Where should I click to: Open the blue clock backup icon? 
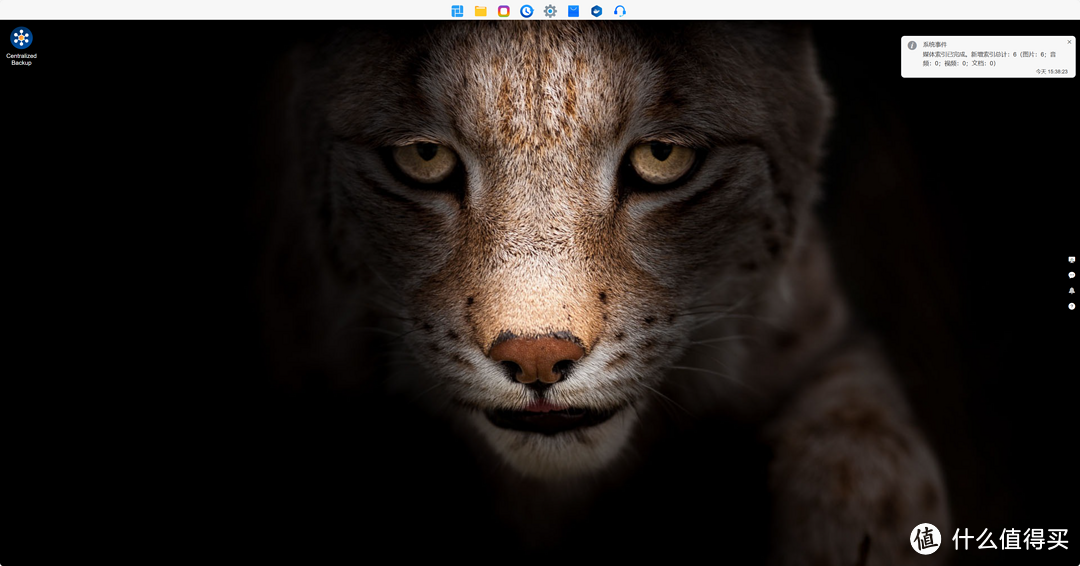point(527,11)
